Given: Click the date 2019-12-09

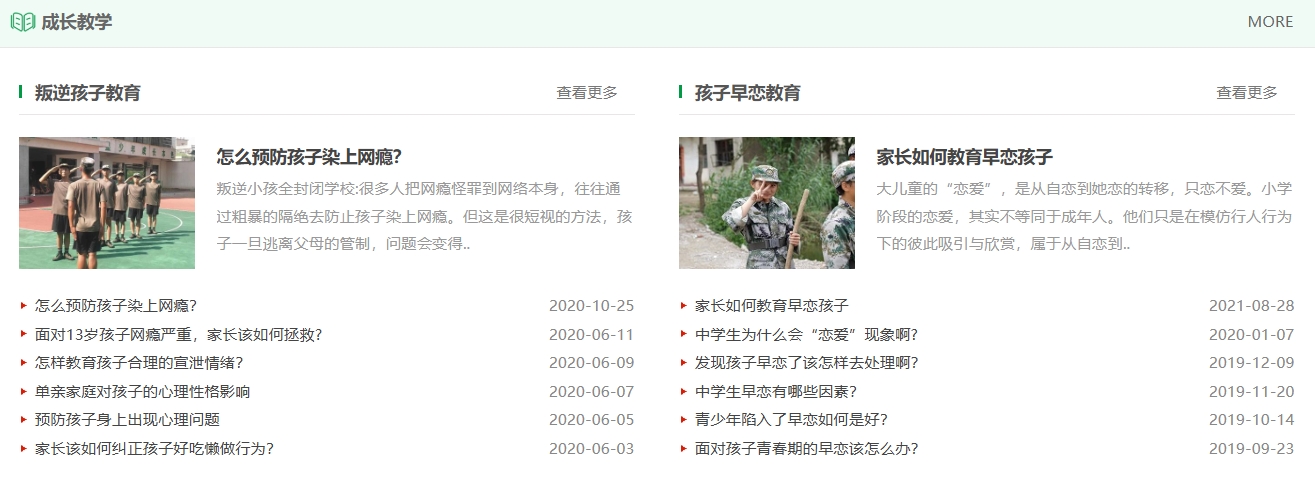Looking at the screenshot, I should tap(1251, 363).
